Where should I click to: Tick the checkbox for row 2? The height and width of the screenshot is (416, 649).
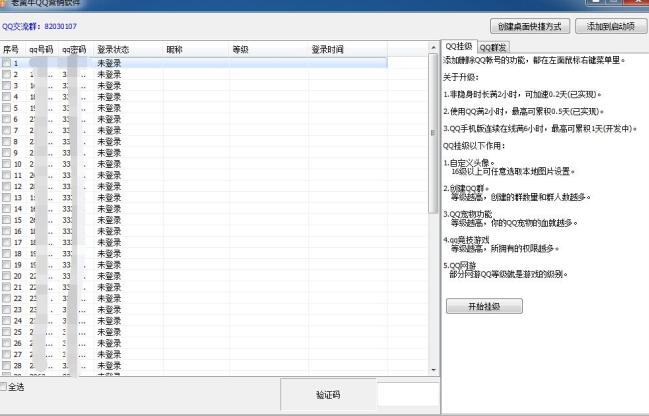(x=7, y=74)
